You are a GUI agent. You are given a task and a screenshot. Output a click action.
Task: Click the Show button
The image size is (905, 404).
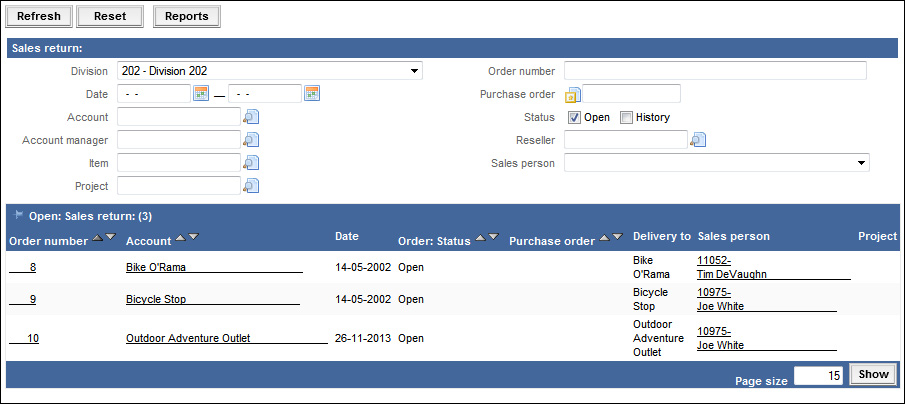(x=873, y=374)
